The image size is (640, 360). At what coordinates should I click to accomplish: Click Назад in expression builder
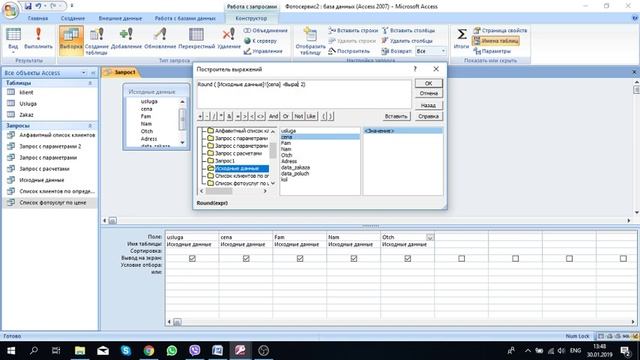[428, 105]
